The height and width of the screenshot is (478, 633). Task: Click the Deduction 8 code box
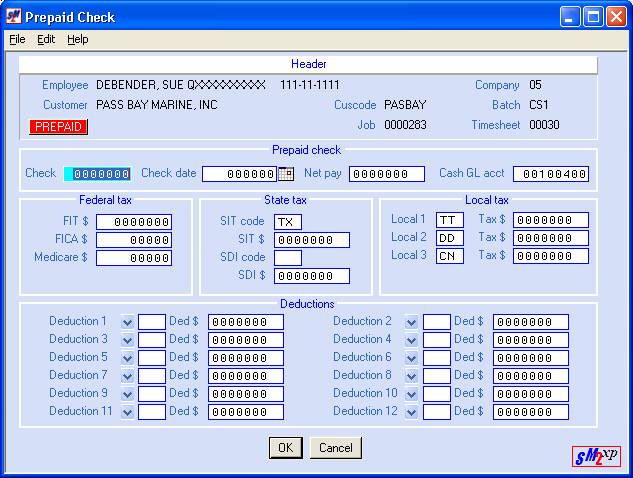[x=437, y=376]
